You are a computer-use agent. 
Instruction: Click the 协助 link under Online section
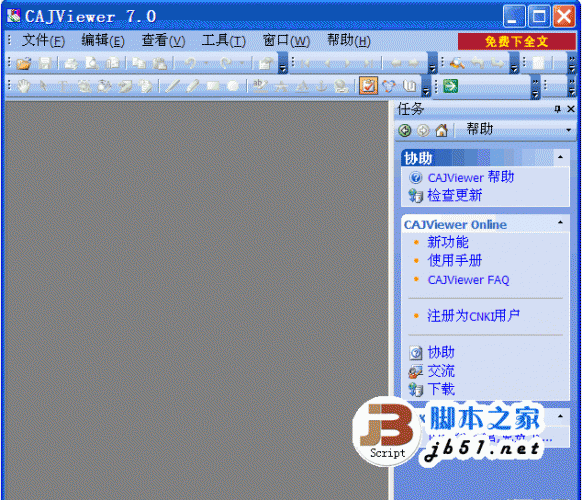(441, 352)
